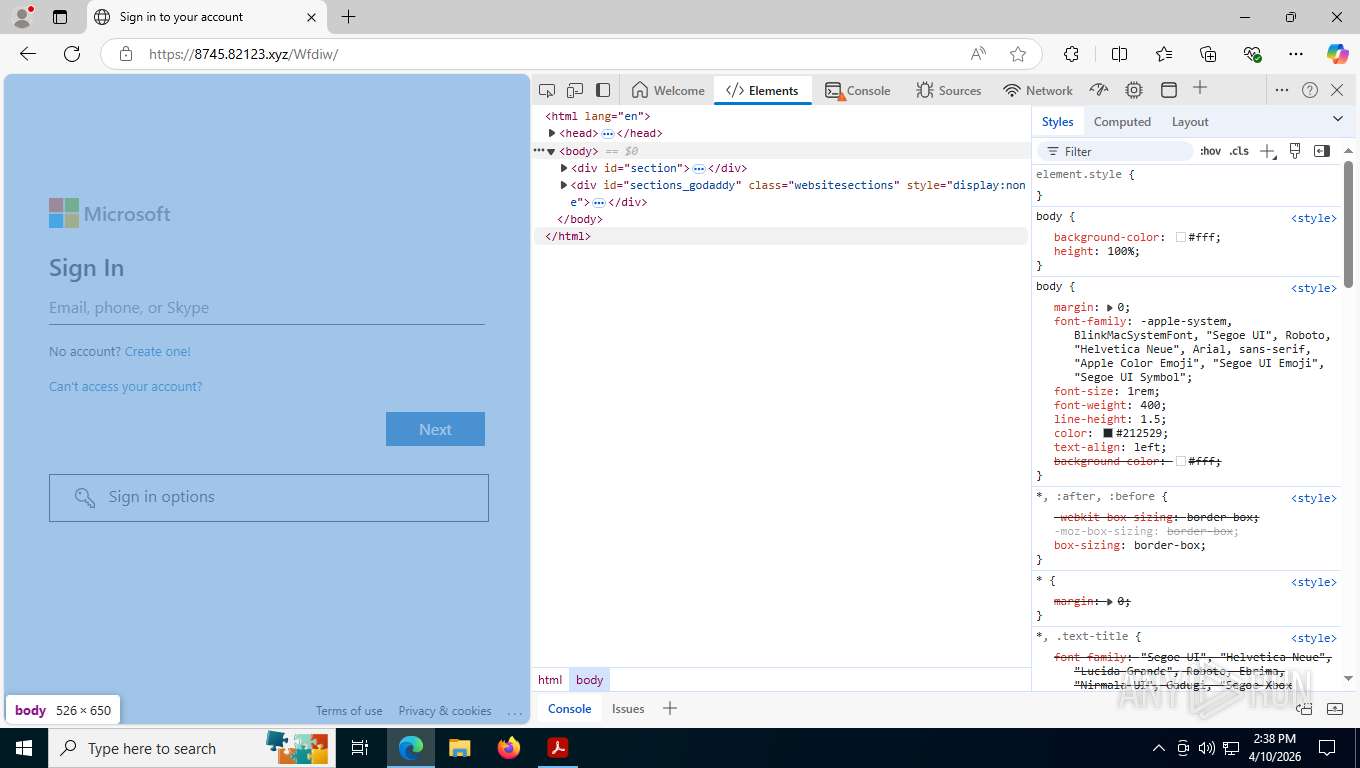
Task: Toggle the rendering emulations brush icon
Action: point(1295,151)
